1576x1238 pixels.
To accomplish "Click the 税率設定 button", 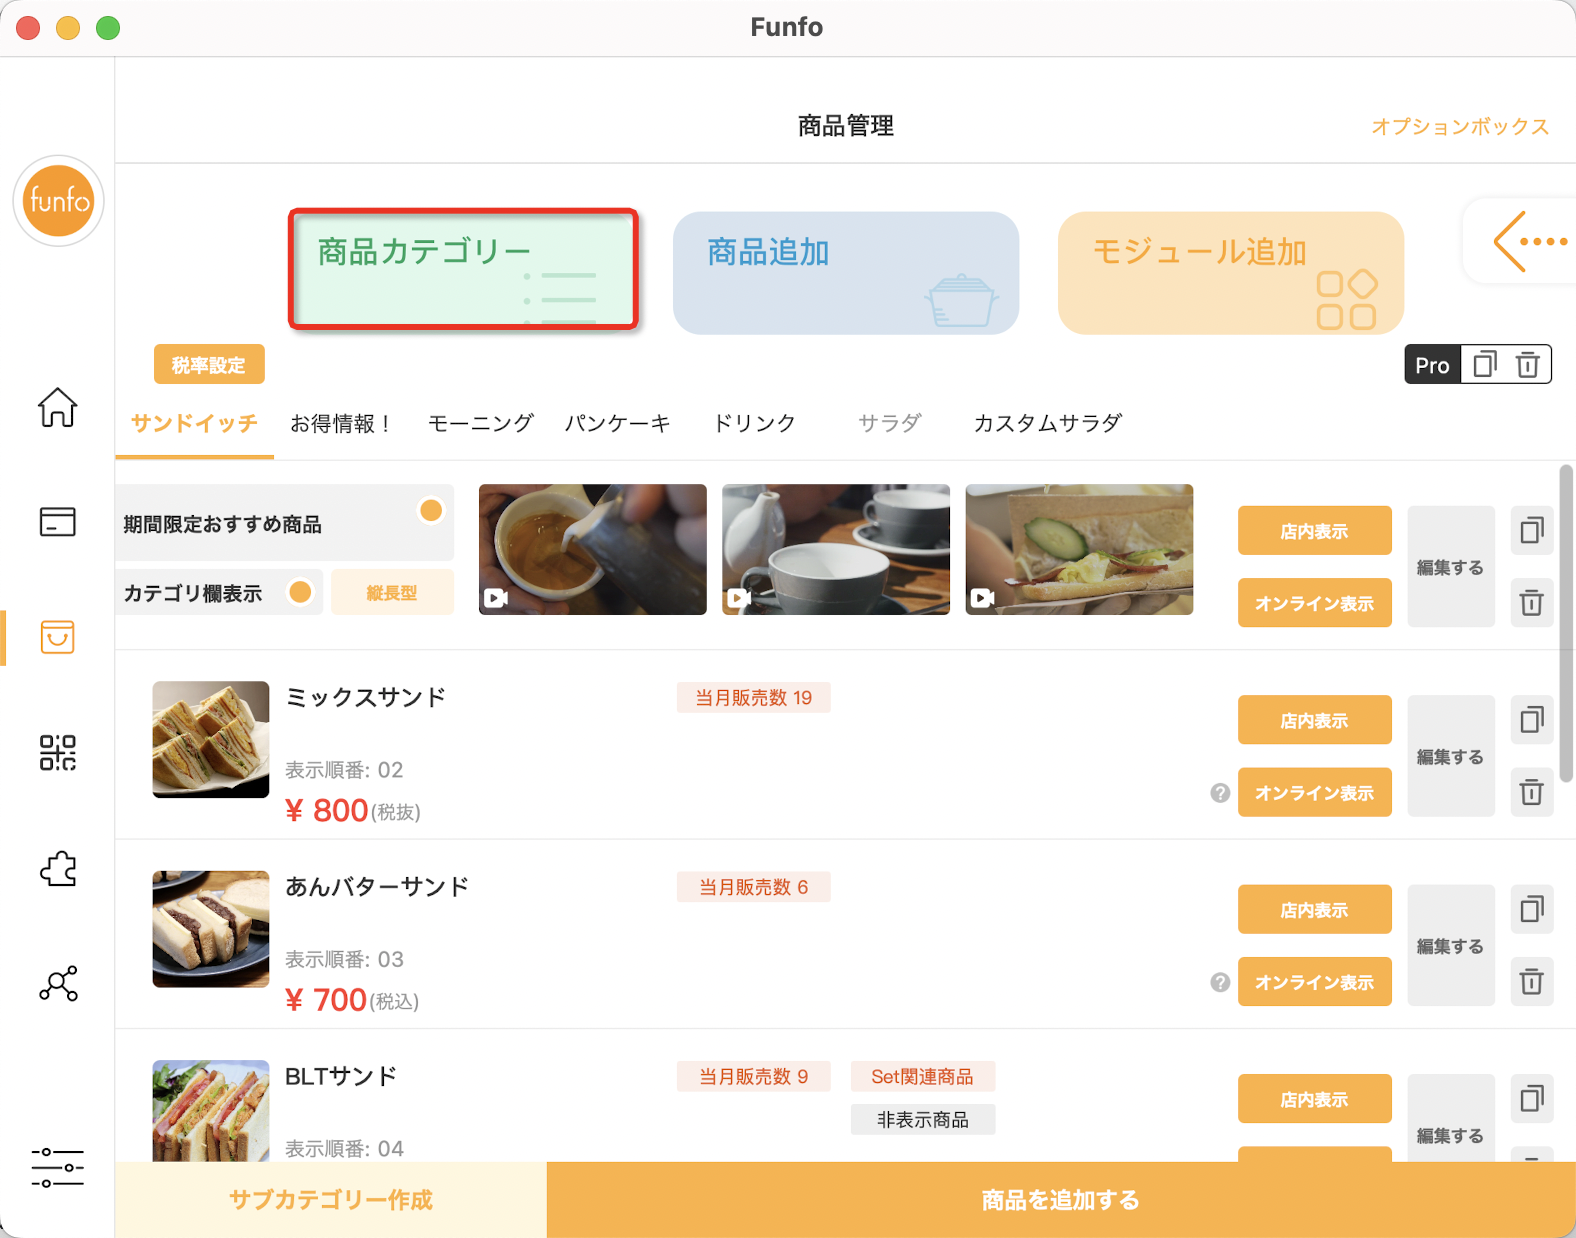I will click(x=209, y=365).
